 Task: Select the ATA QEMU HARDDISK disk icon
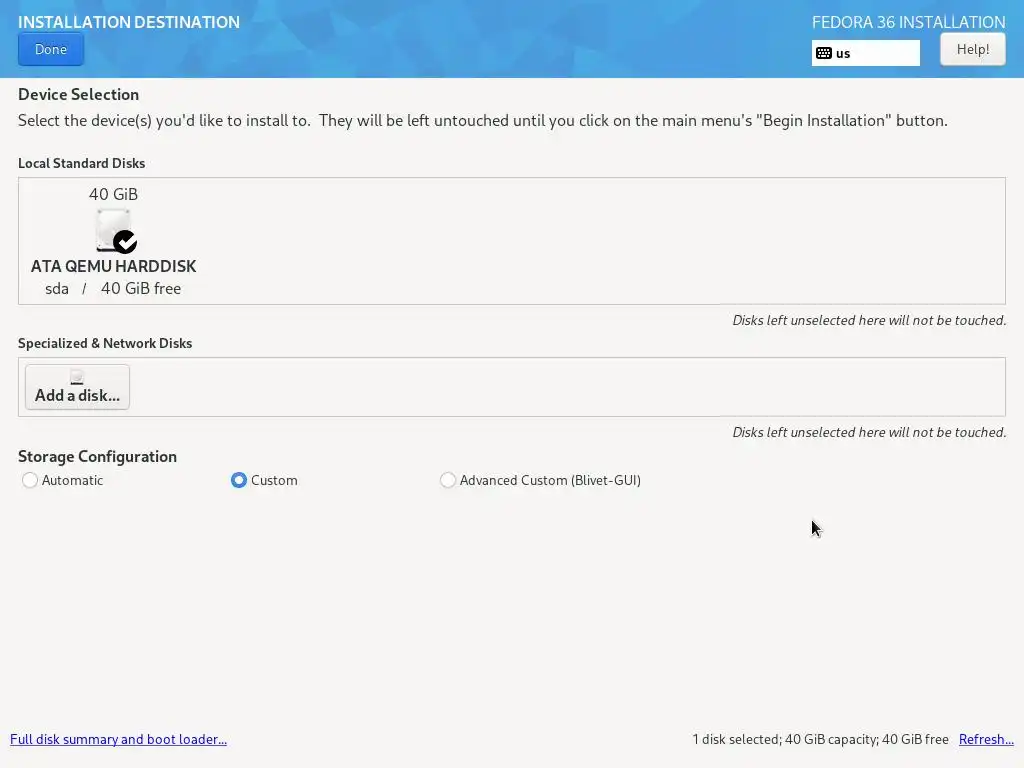114,231
